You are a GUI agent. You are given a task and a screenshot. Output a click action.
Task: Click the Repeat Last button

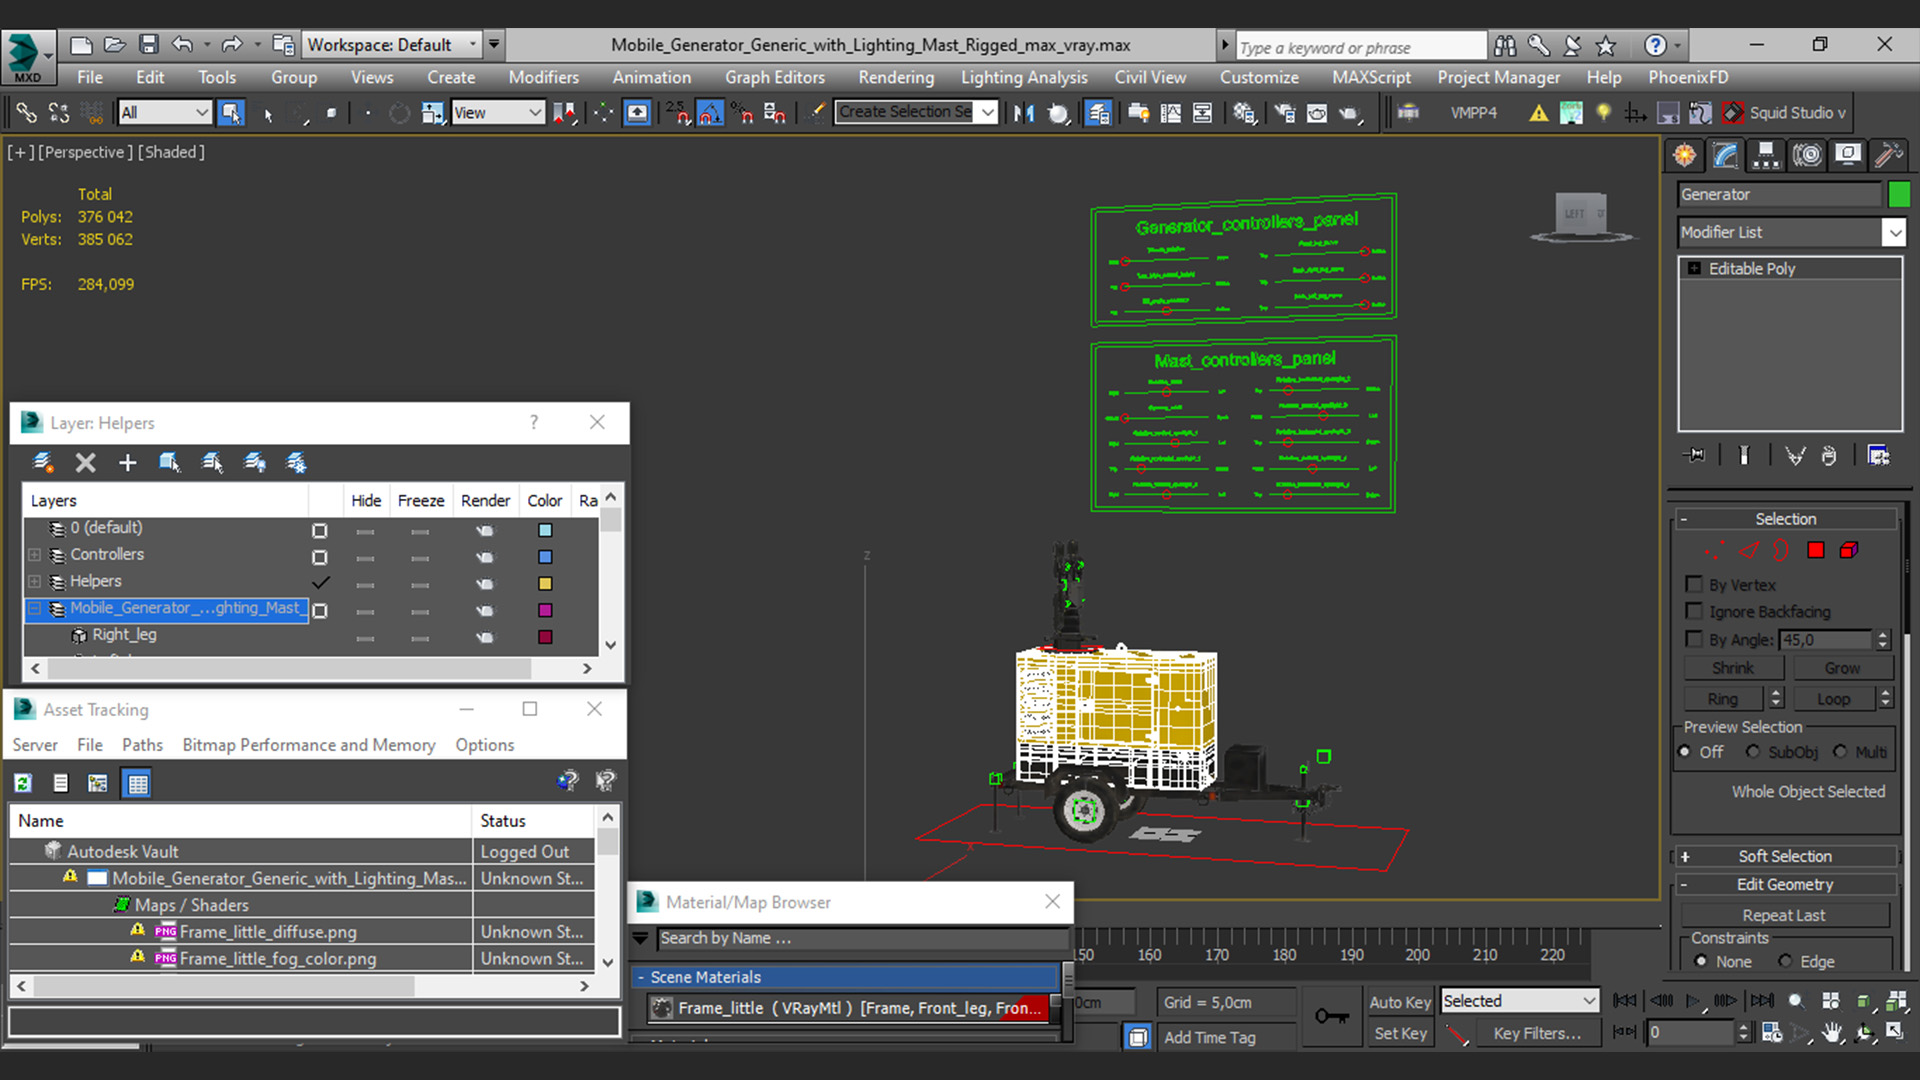tap(1784, 915)
